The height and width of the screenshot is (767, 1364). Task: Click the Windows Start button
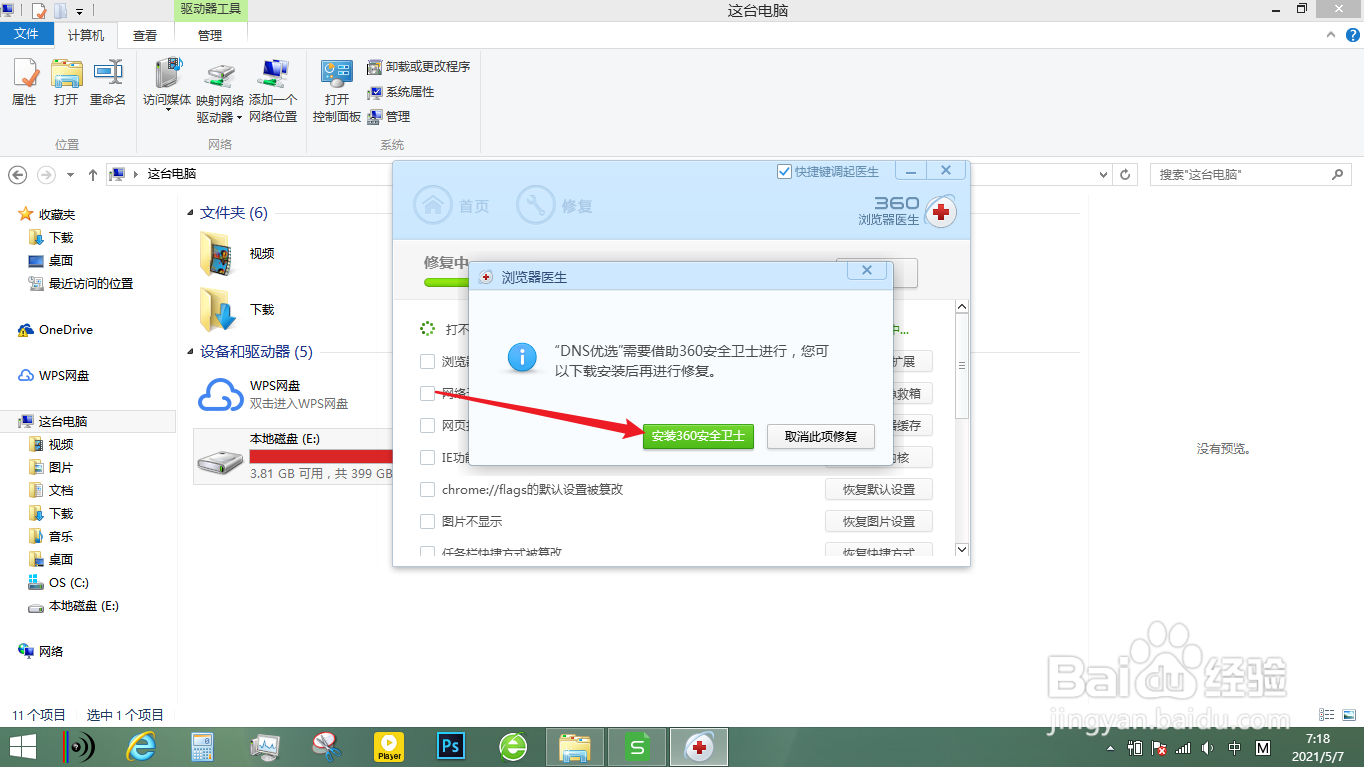click(23, 747)
